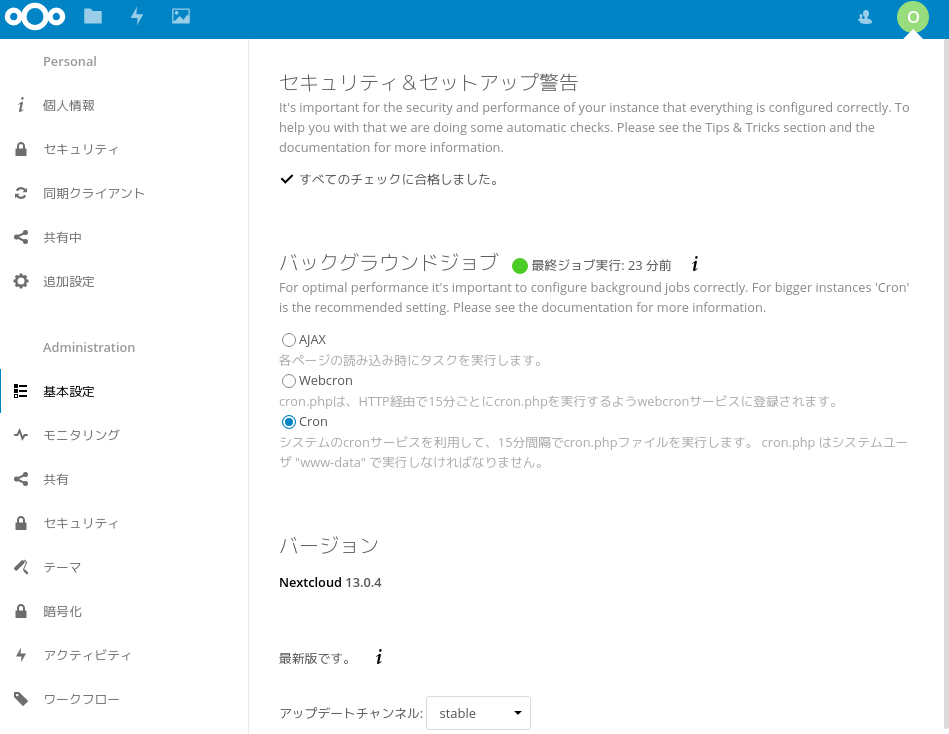Select the Cron radio button
949x734 pixels.
pos(289,422)
